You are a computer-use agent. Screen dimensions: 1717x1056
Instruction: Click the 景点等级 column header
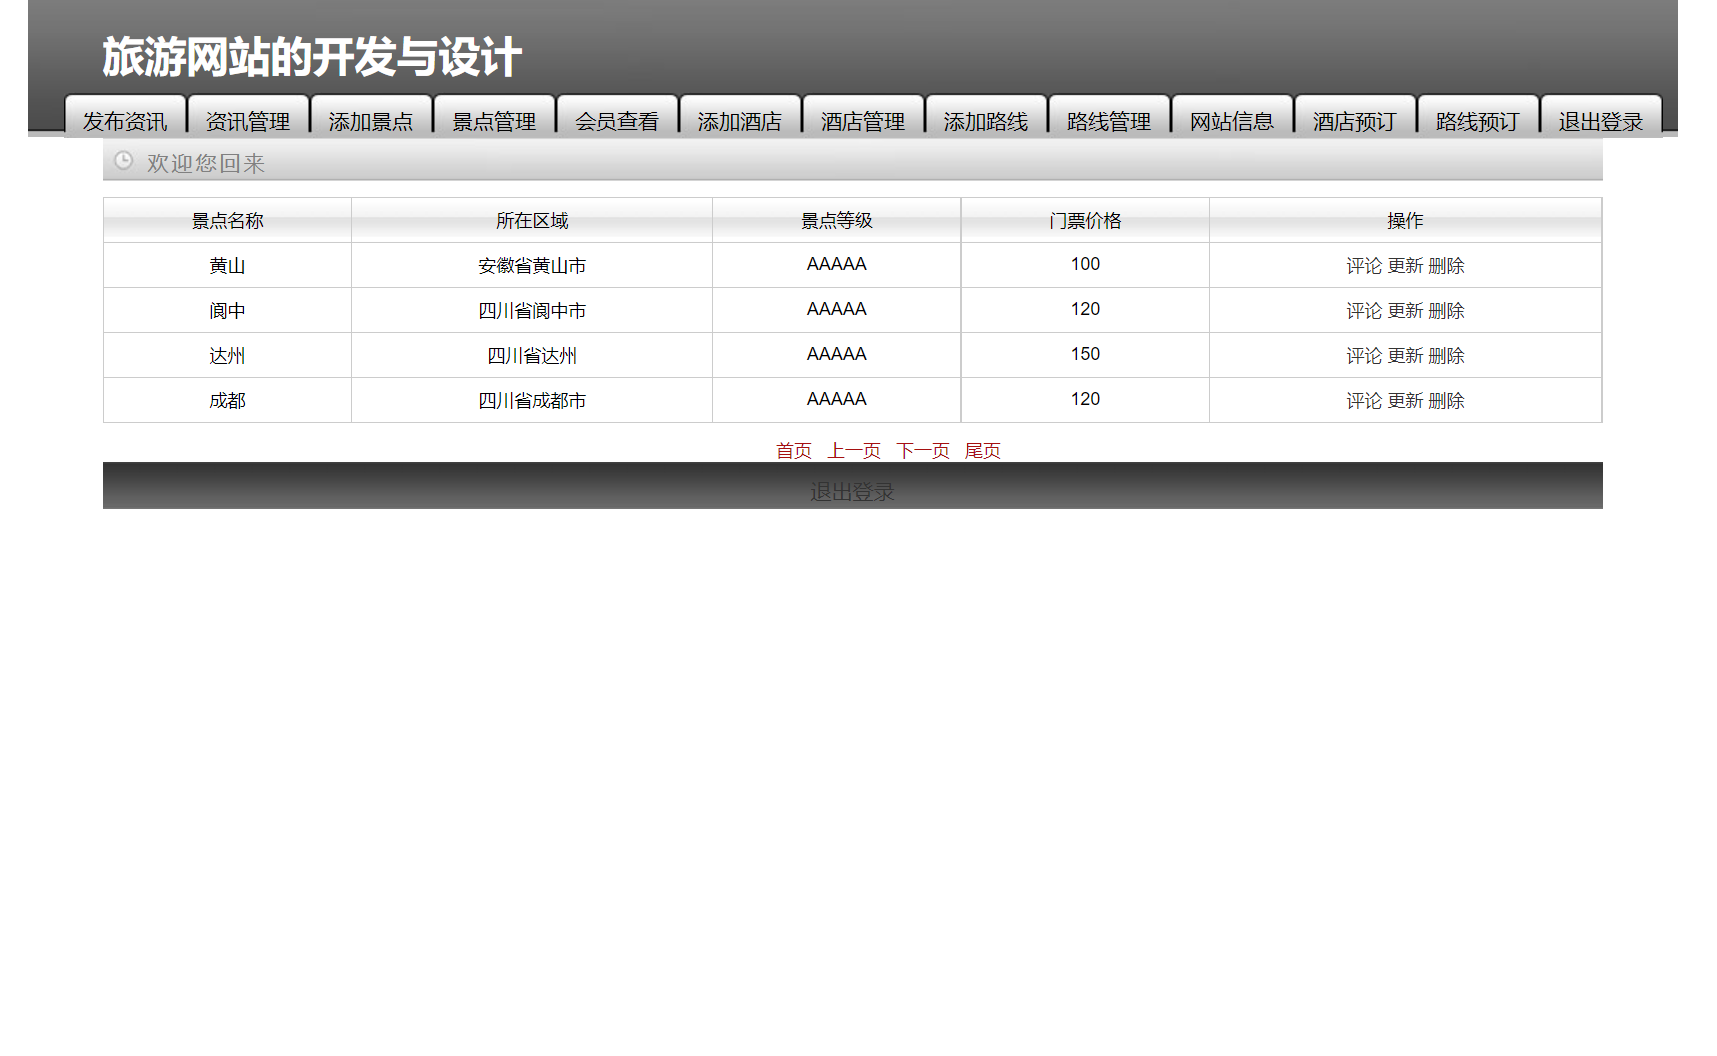coord(837,221)
